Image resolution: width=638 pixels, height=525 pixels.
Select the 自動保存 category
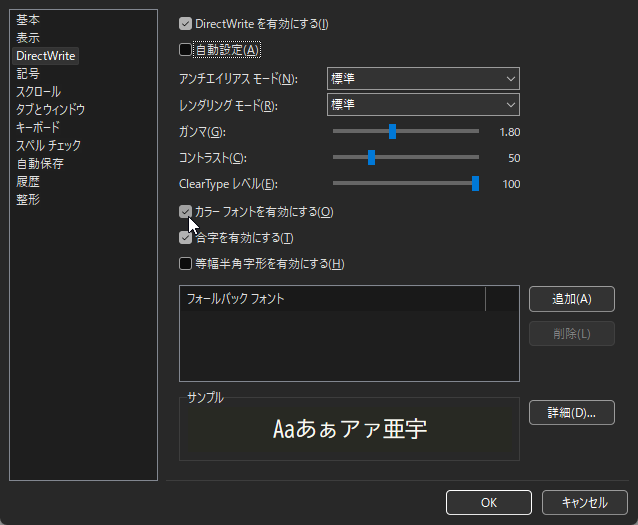click(x=40, y=164)
